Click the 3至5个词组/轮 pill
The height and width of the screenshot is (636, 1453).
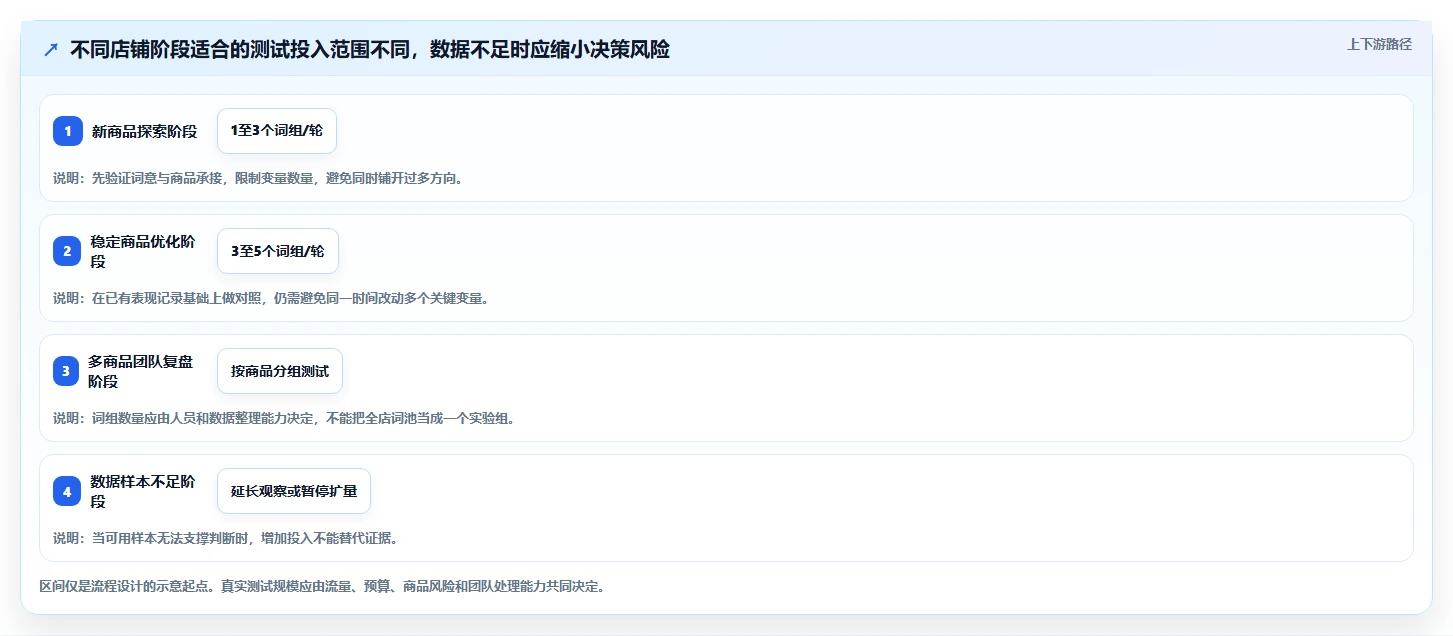click(278, 251)
